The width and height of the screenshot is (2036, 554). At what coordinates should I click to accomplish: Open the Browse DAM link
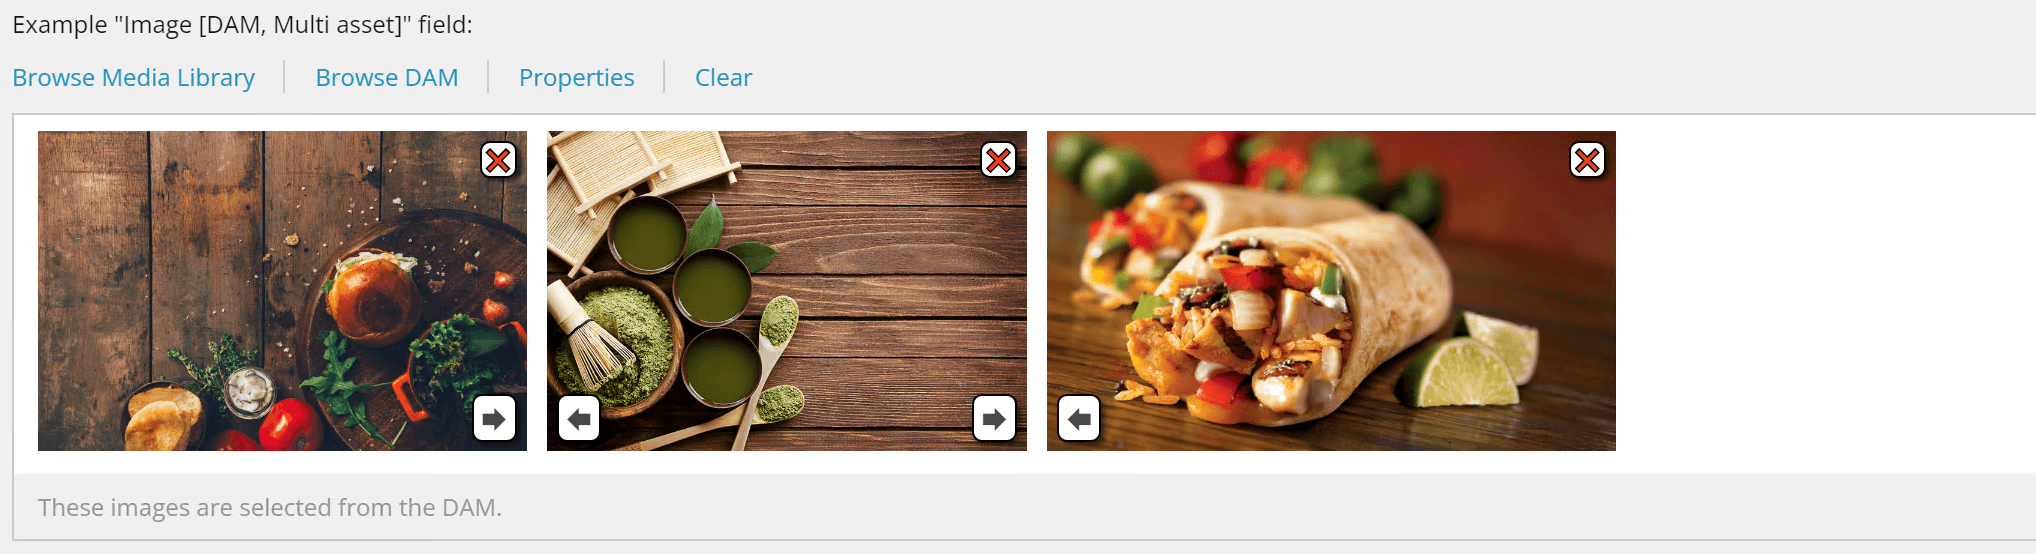(x=387, y=78)
